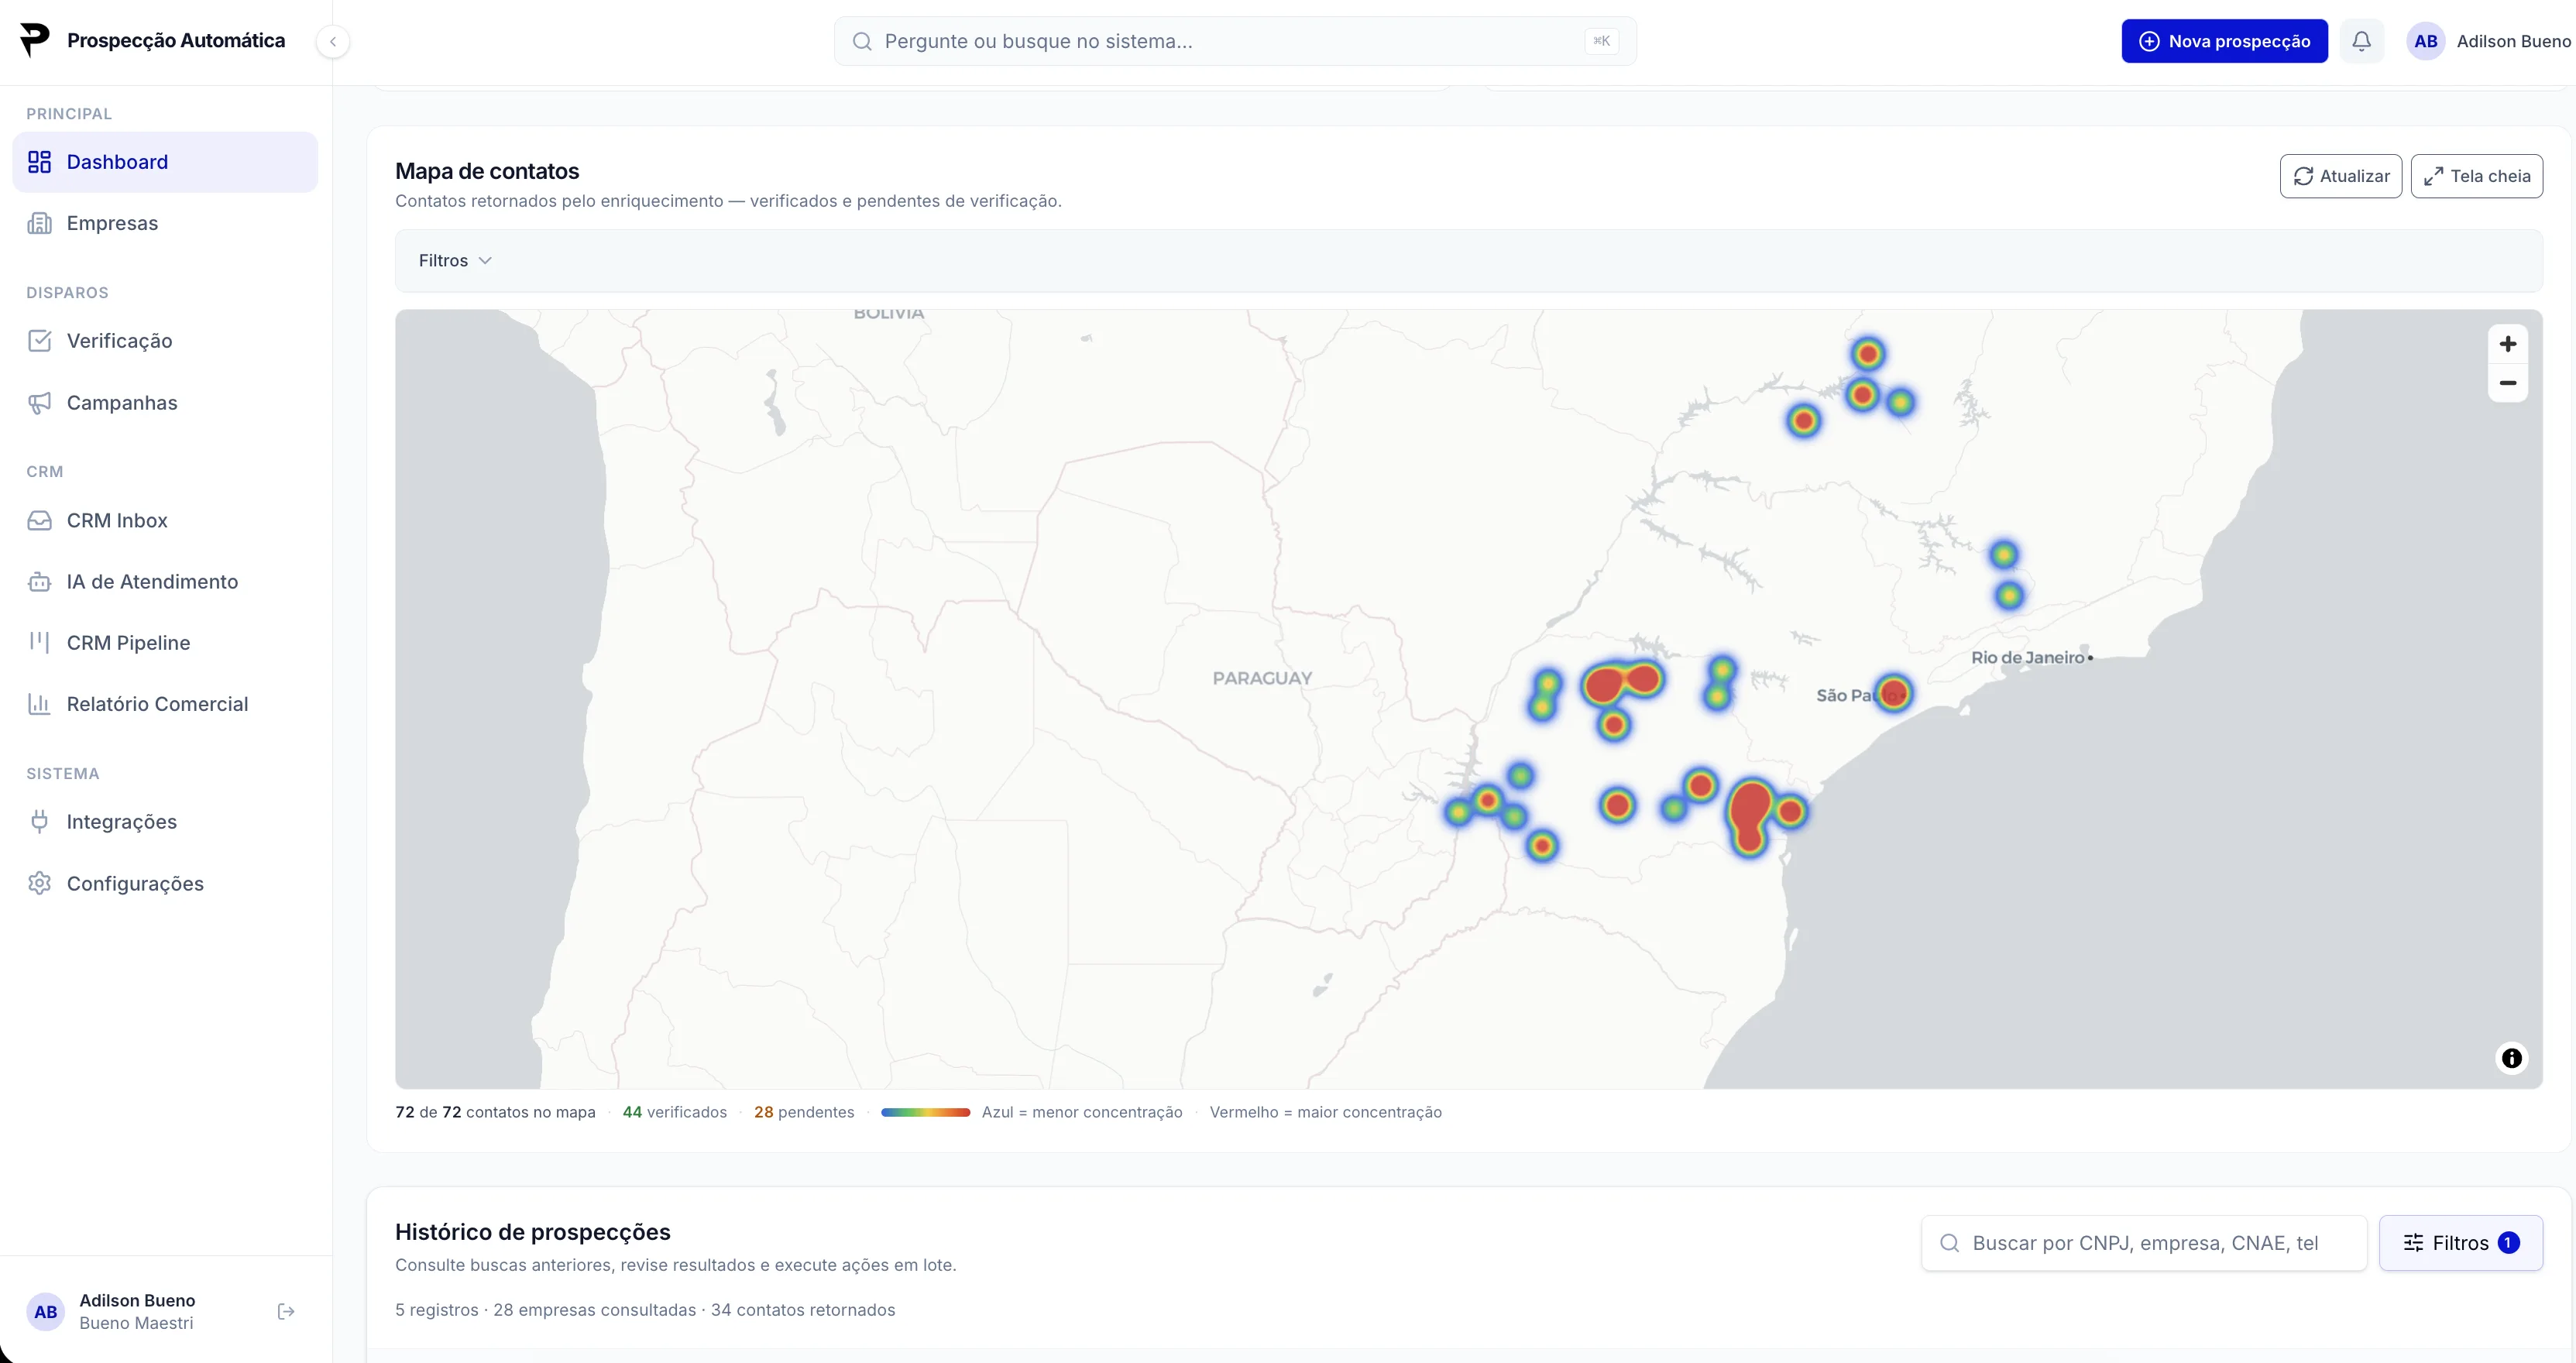This screenshot has height=1363, width=2576.
Task: Click the PARAGUAY label on map
Action: coord(1262,678)
